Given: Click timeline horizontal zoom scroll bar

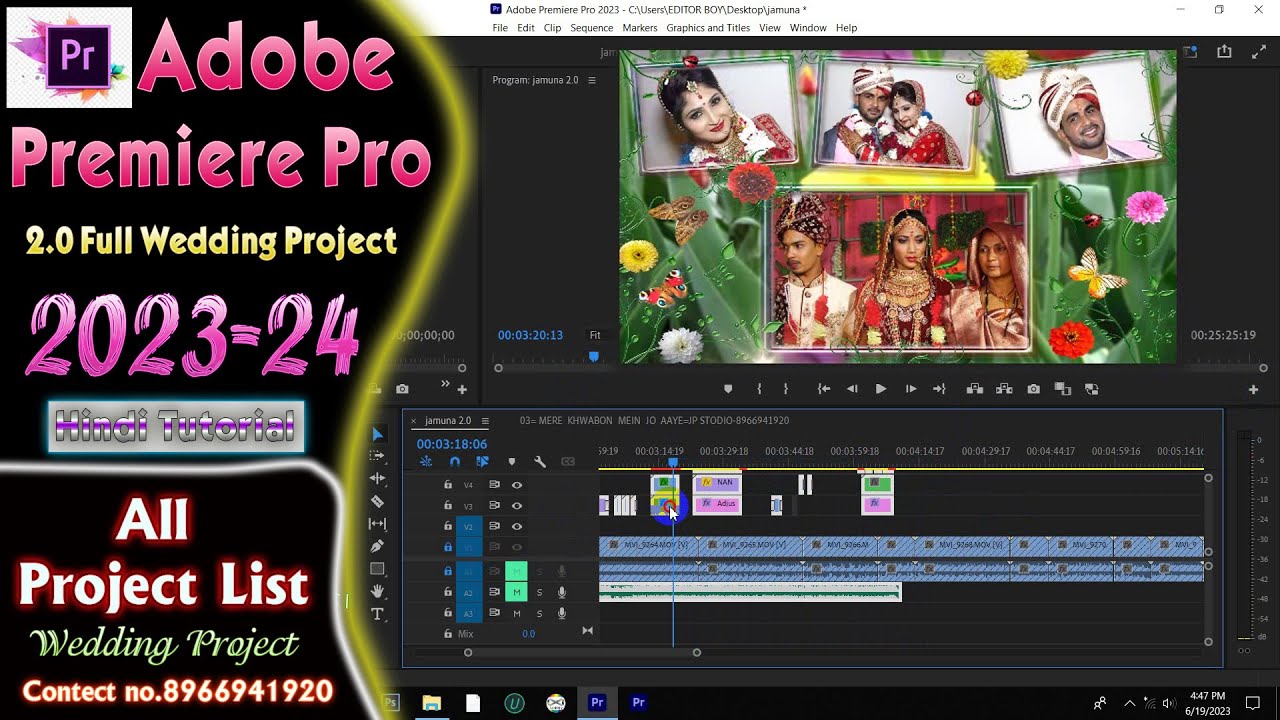Looking at the screenshot, I should [x=582, y=653].
